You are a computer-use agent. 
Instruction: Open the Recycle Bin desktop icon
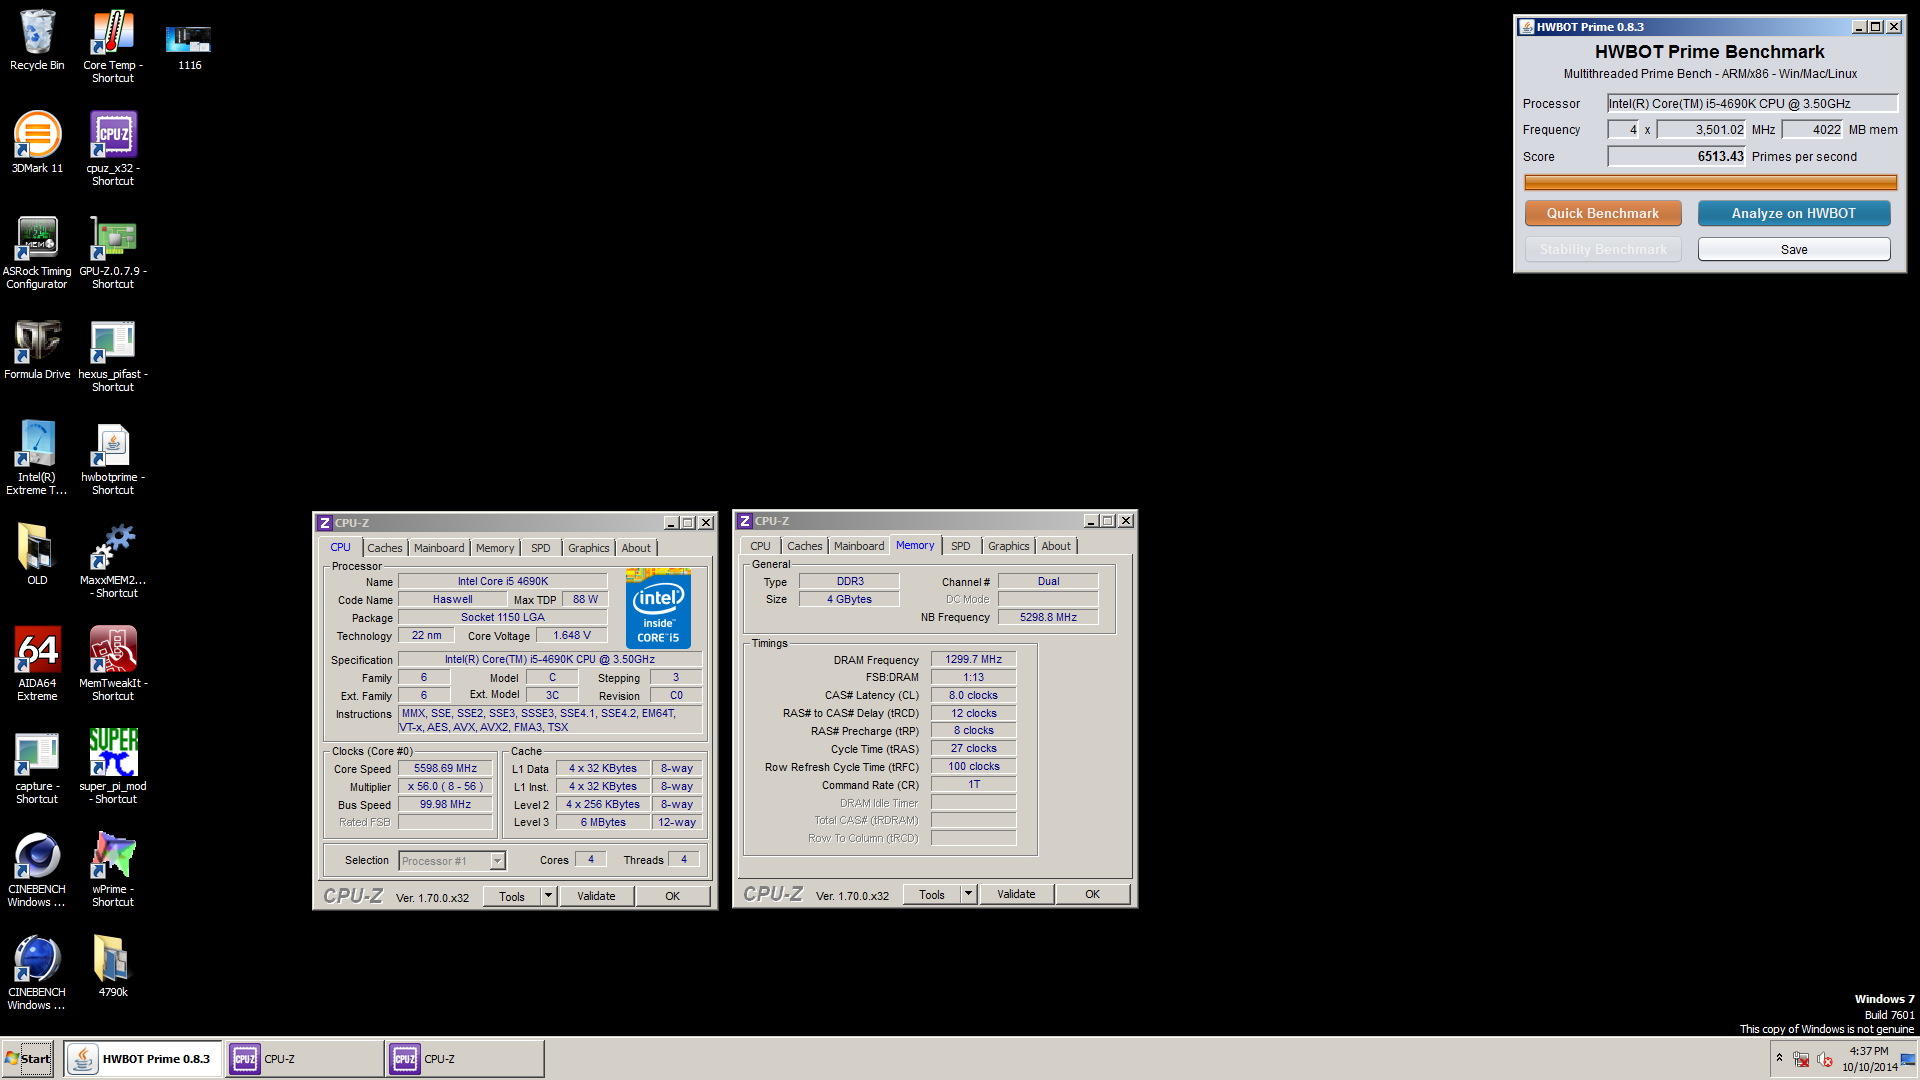(x=37, y=41)
